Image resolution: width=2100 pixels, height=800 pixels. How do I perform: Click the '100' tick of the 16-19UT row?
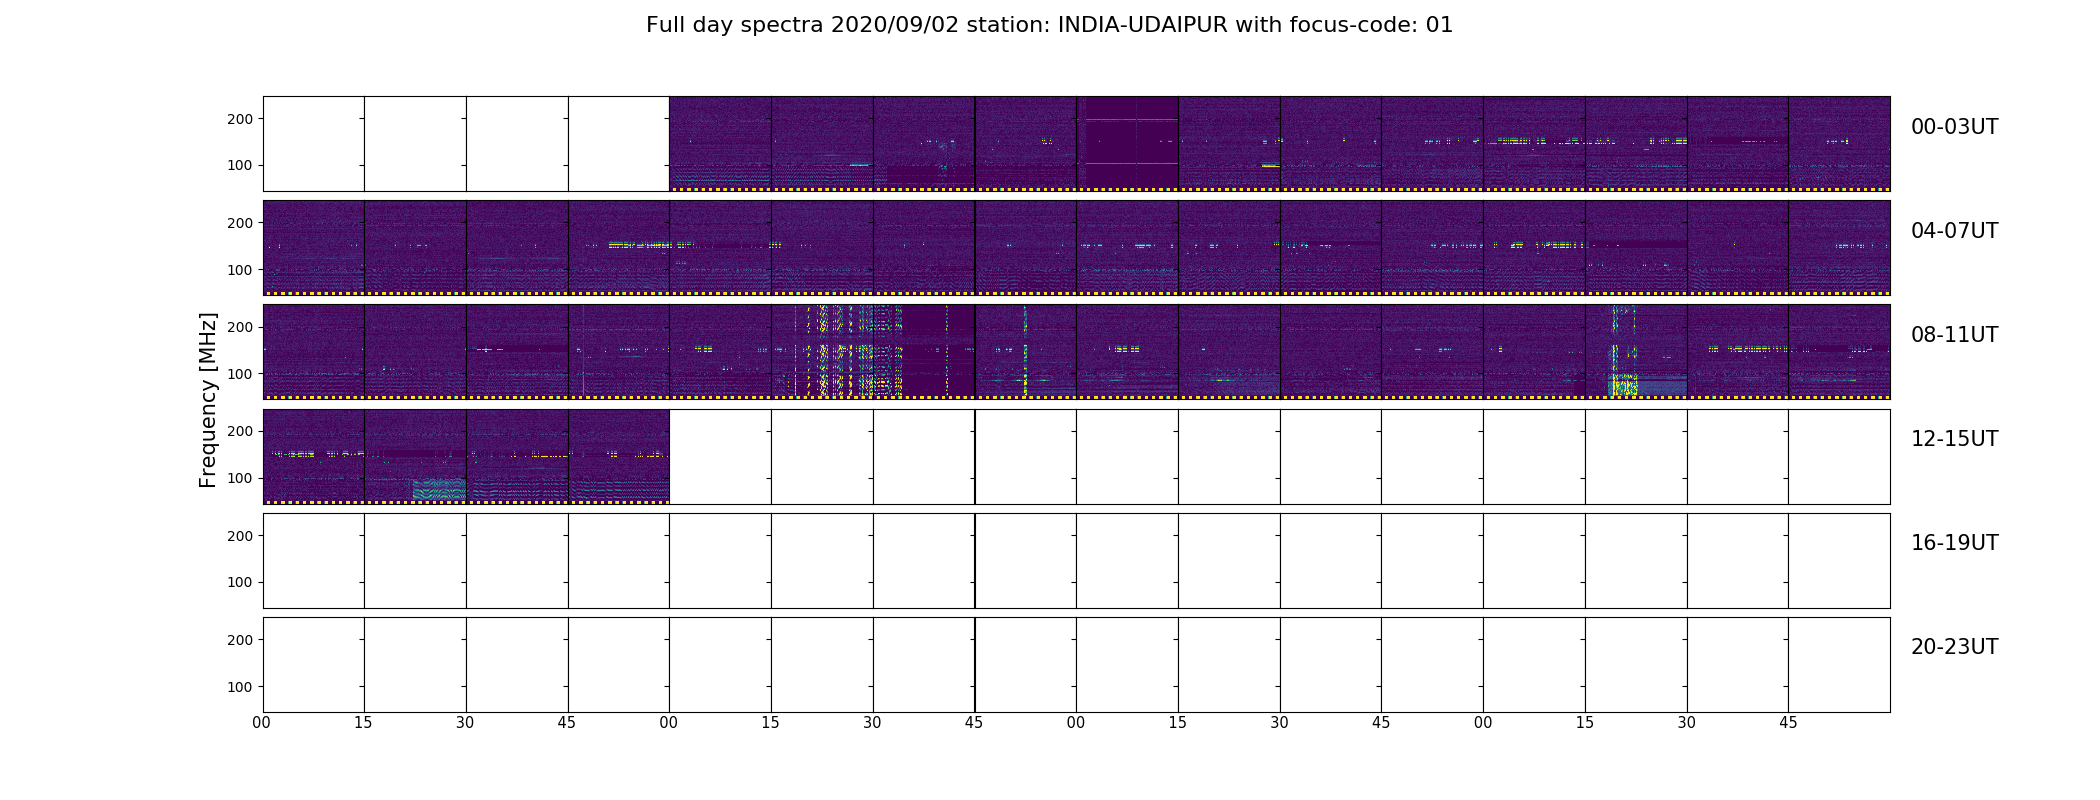coord(240,582)
